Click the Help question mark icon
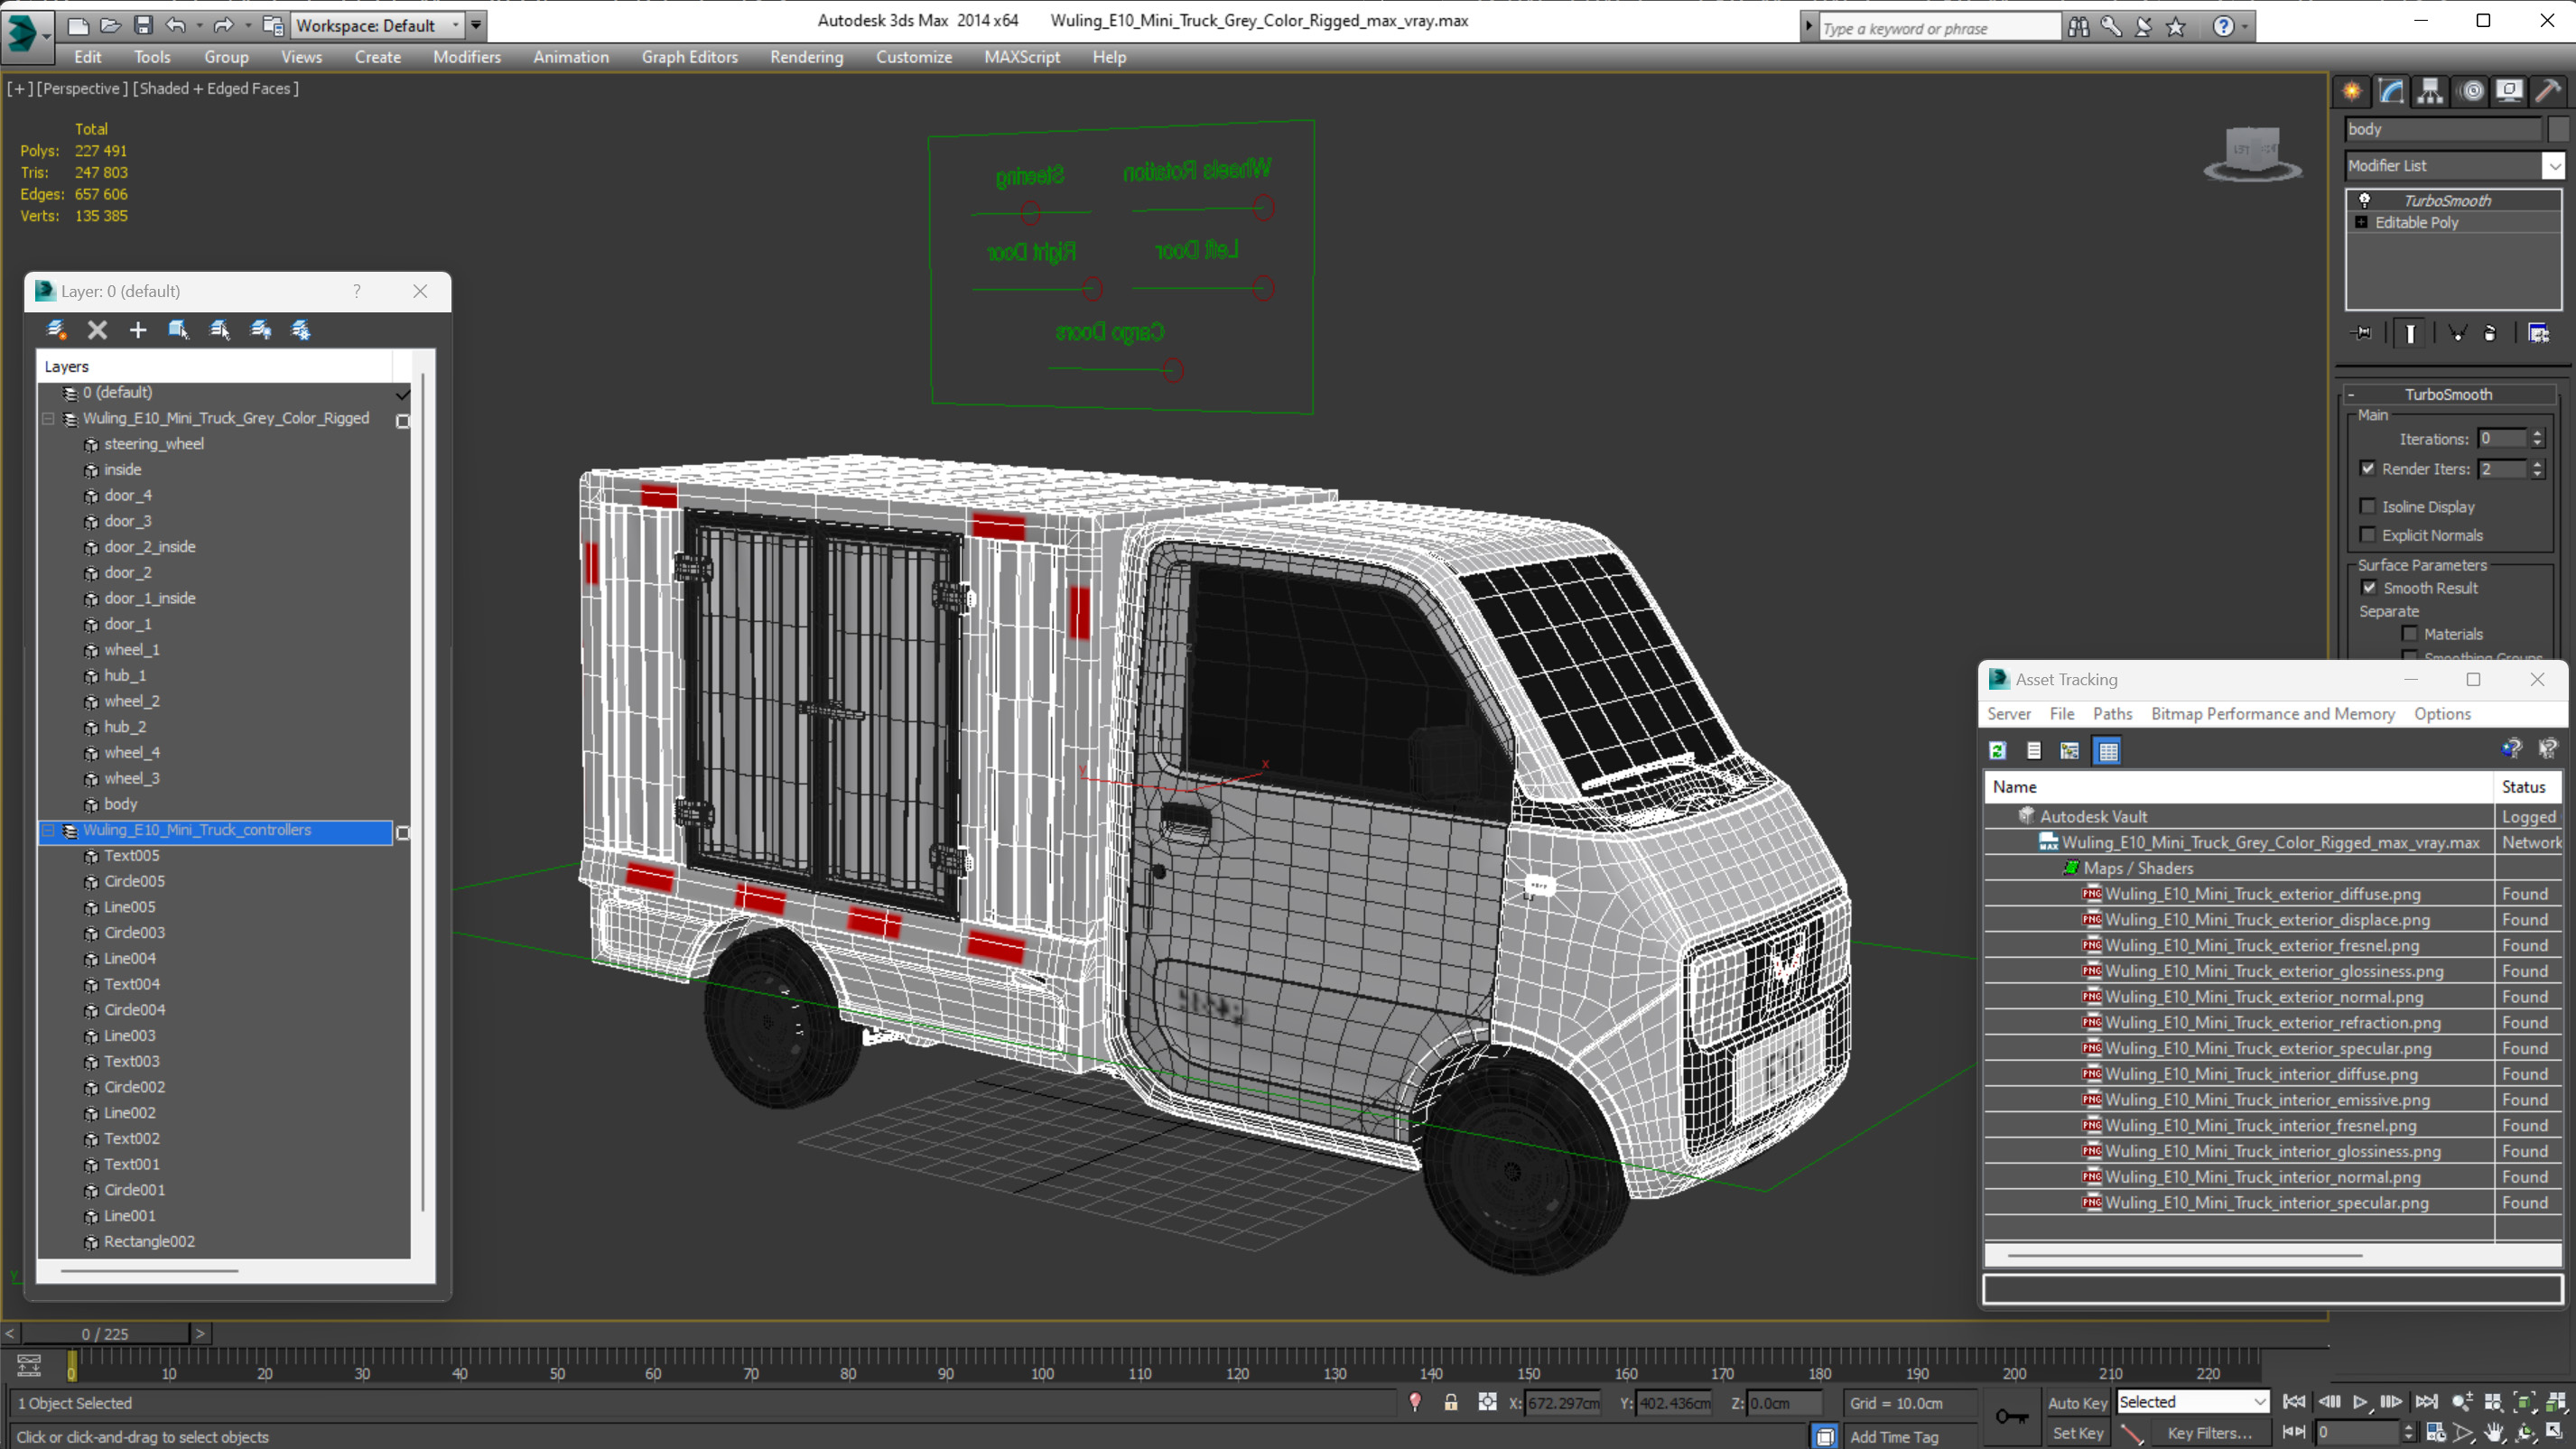The width and height of the screenshot is (2576, 1449). click(x=2223, y=27)
